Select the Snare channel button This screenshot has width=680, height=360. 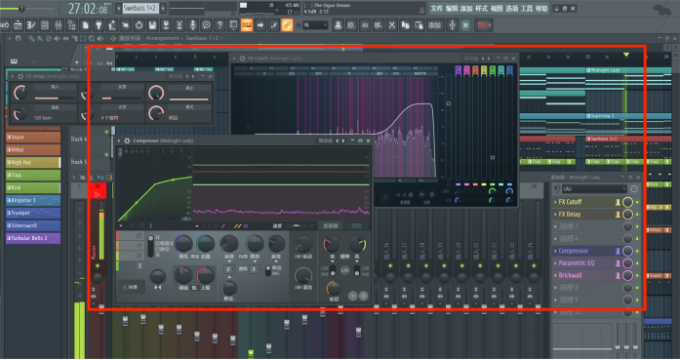point(33,137)
